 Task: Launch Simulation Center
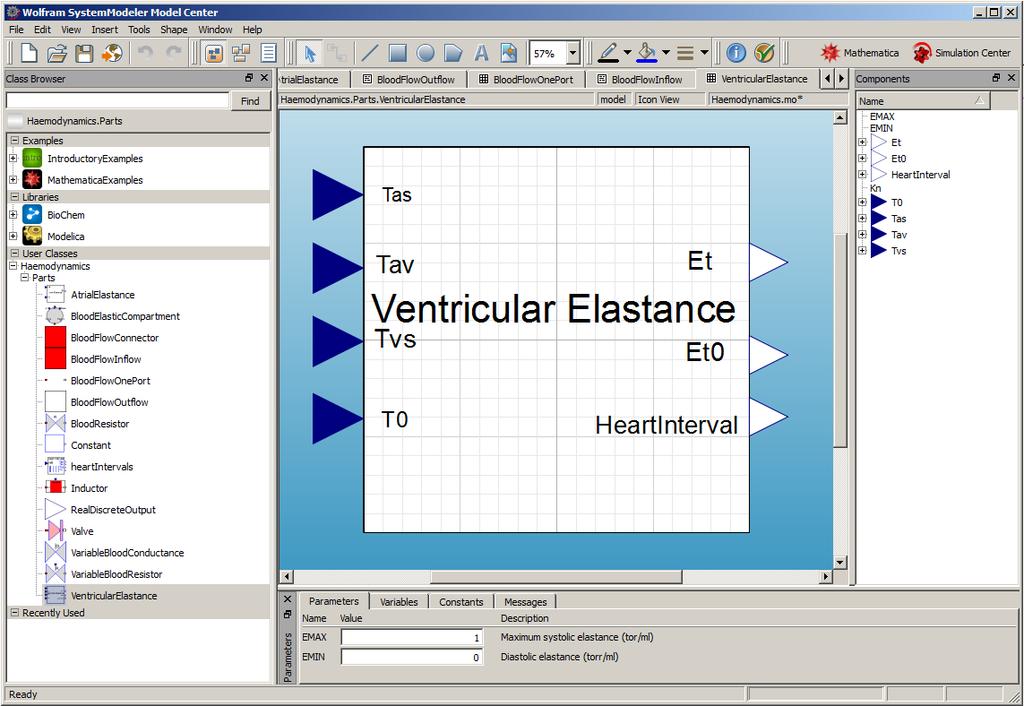point(961,53)
